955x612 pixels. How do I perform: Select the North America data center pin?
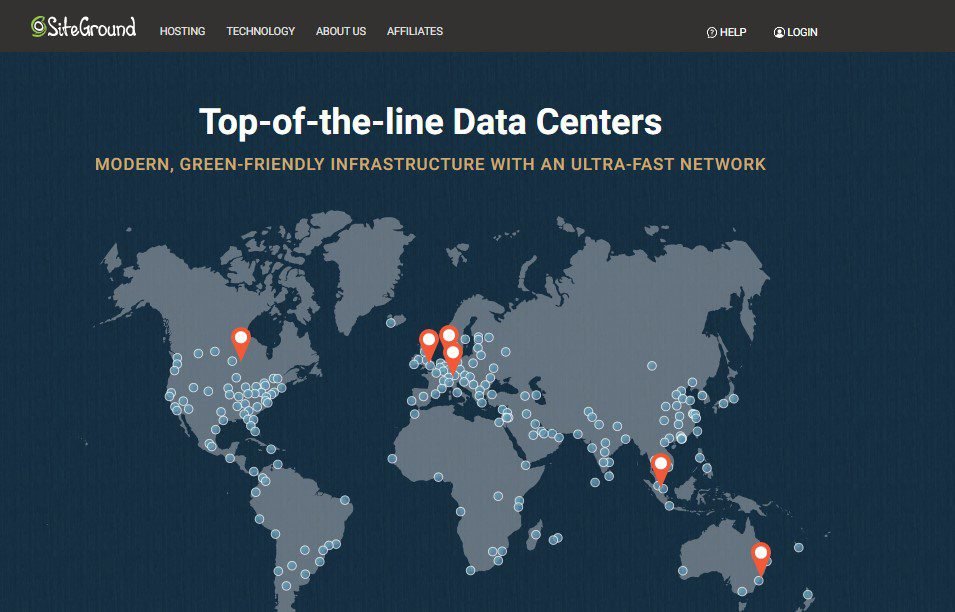pos(241,343)
